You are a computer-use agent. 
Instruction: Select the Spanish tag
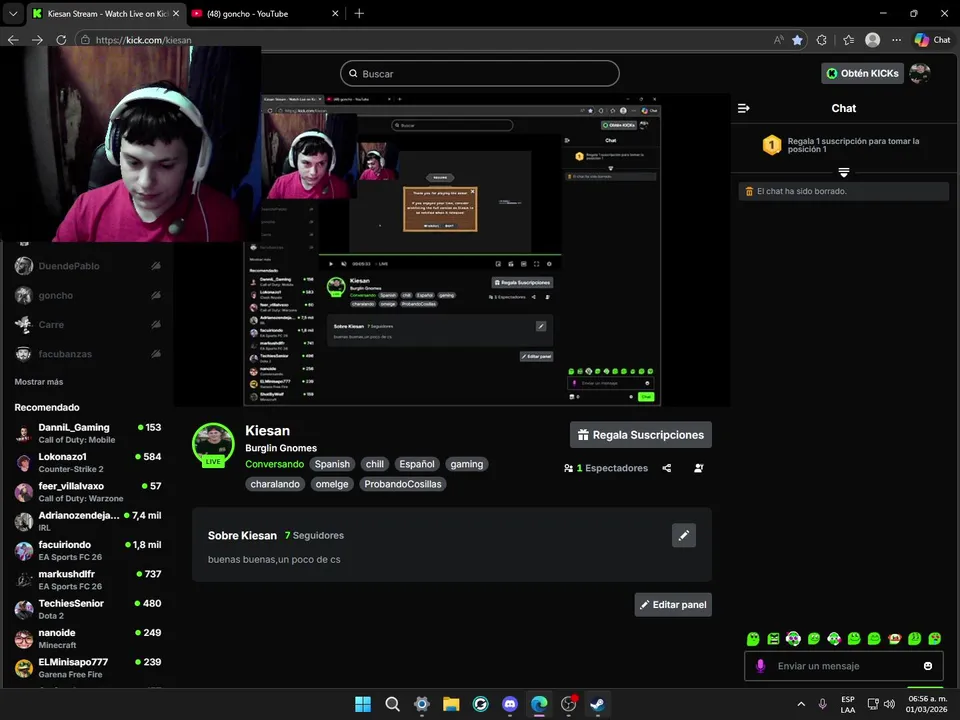click(332, 465)
